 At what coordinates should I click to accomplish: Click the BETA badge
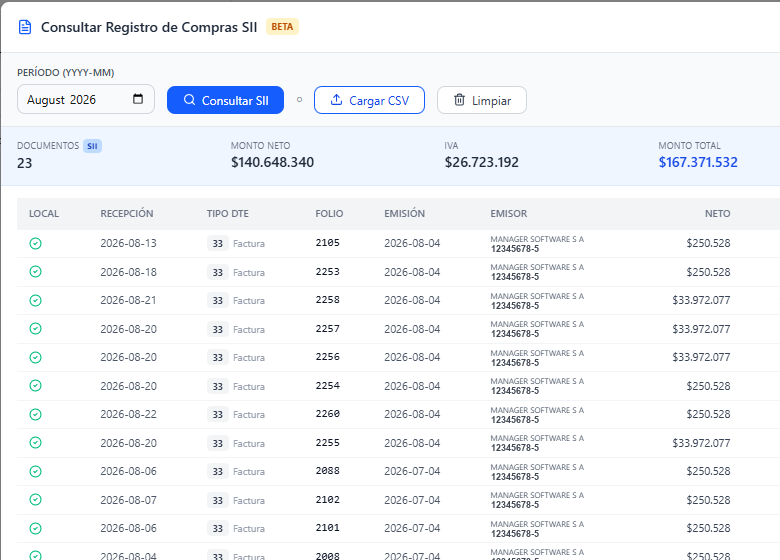coord(282,27)
